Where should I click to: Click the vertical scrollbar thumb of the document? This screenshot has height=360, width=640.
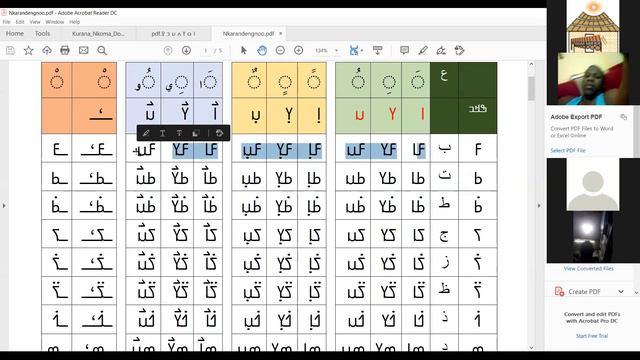pyautogui.click(x=531, y=88)
